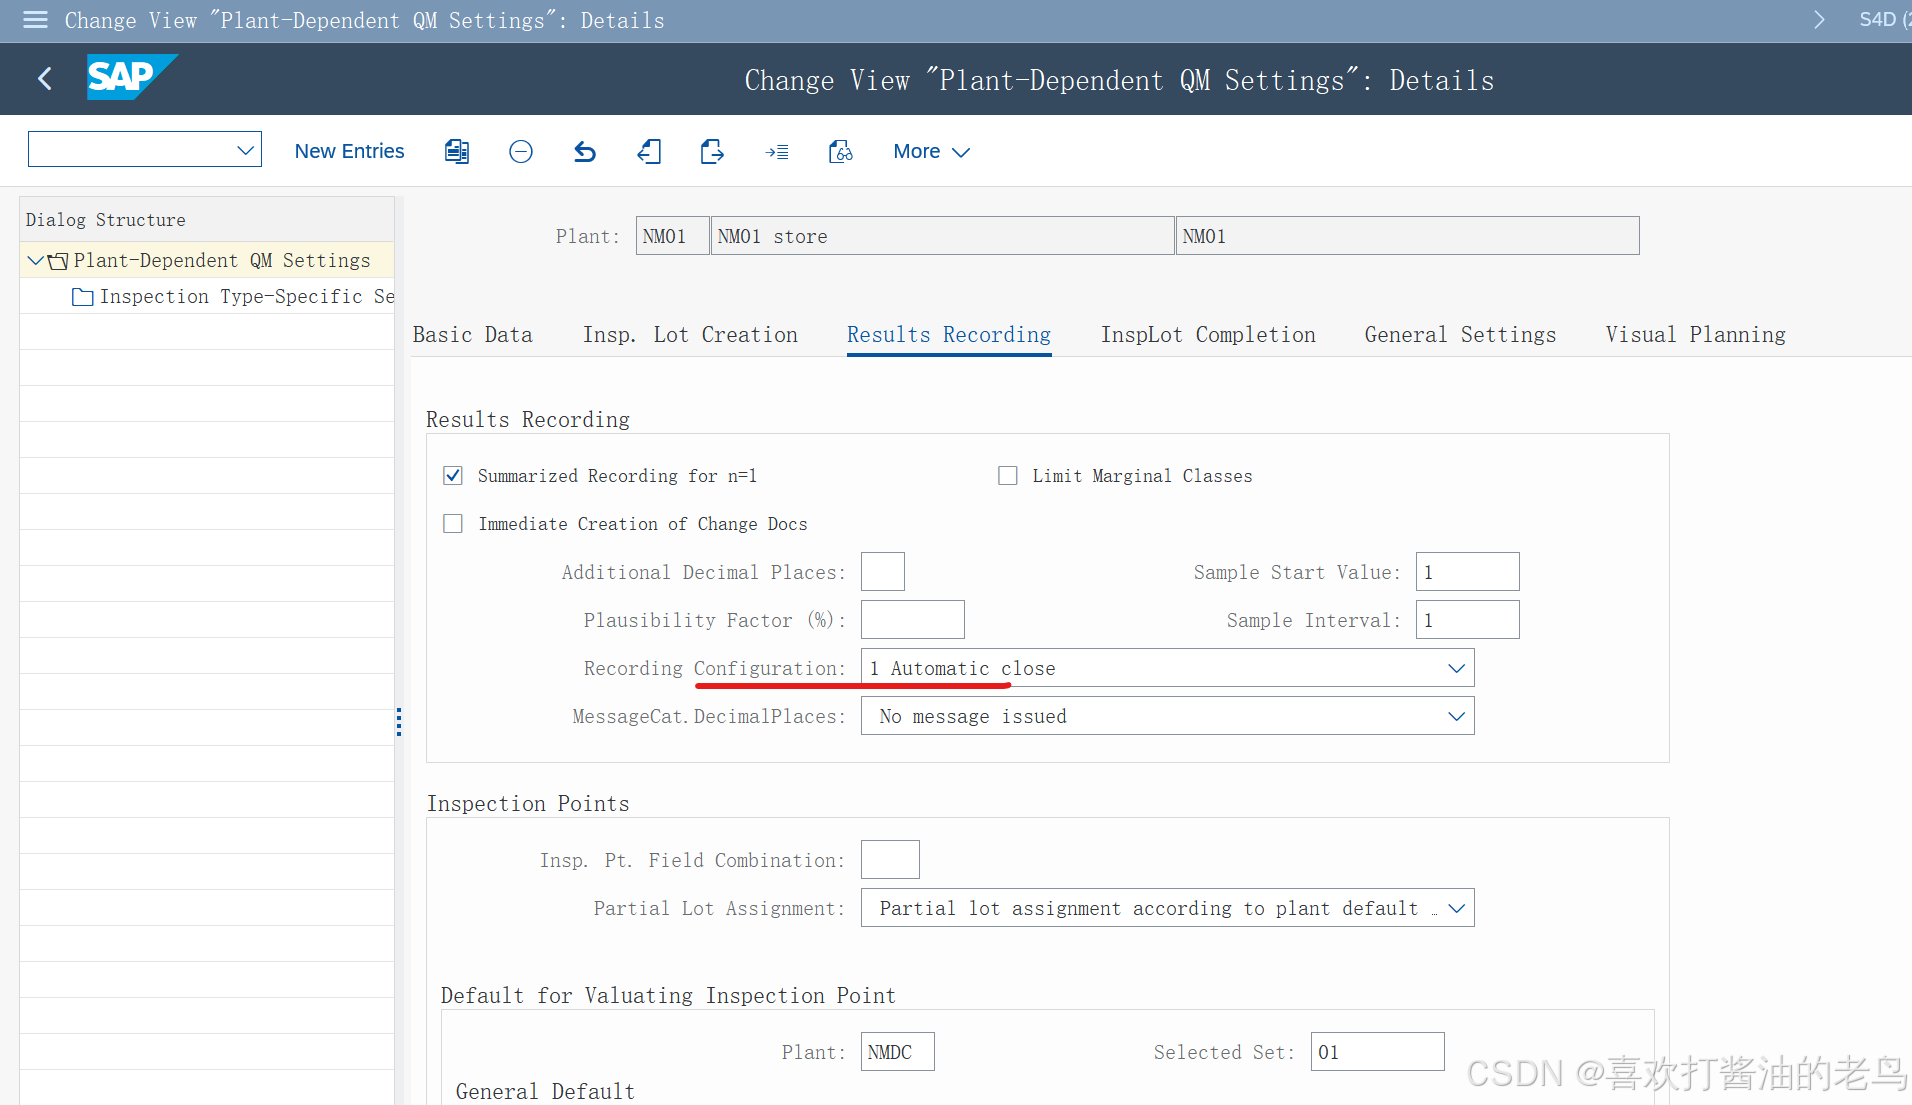Check Immediate Creation of Change Docs
The width and height of the screenshot is (1912, 1105).
click(453, 523)
